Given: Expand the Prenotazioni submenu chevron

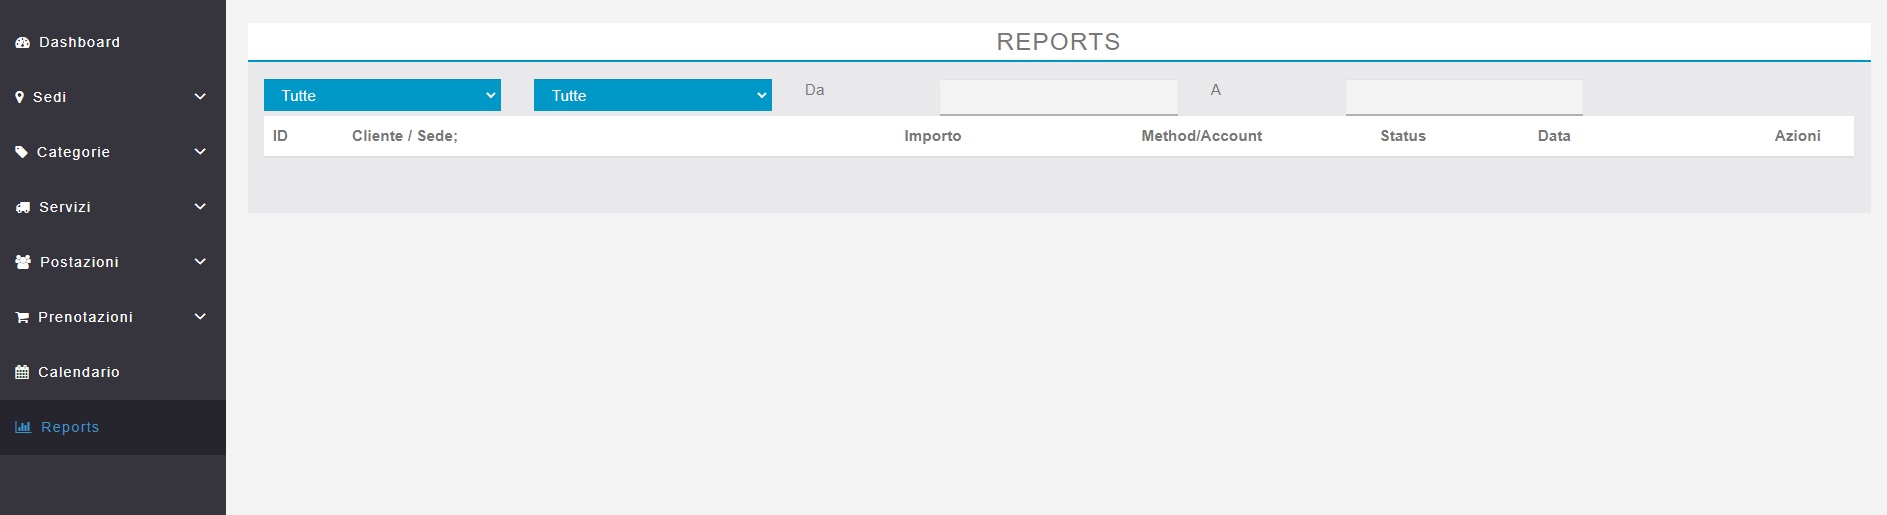Looking at the screenshot, I should pos(200,317).
